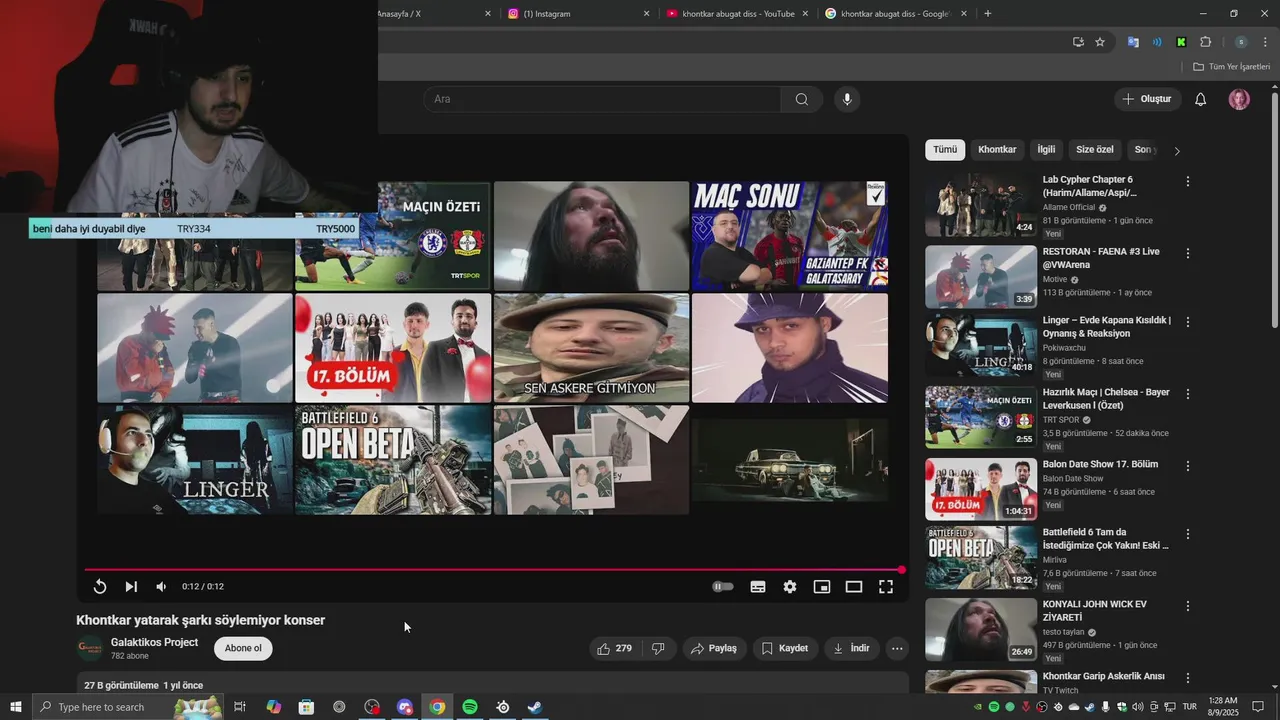Open more actions ellipsis below the video
The image size is (1280, 720).
tap(897, 648)
